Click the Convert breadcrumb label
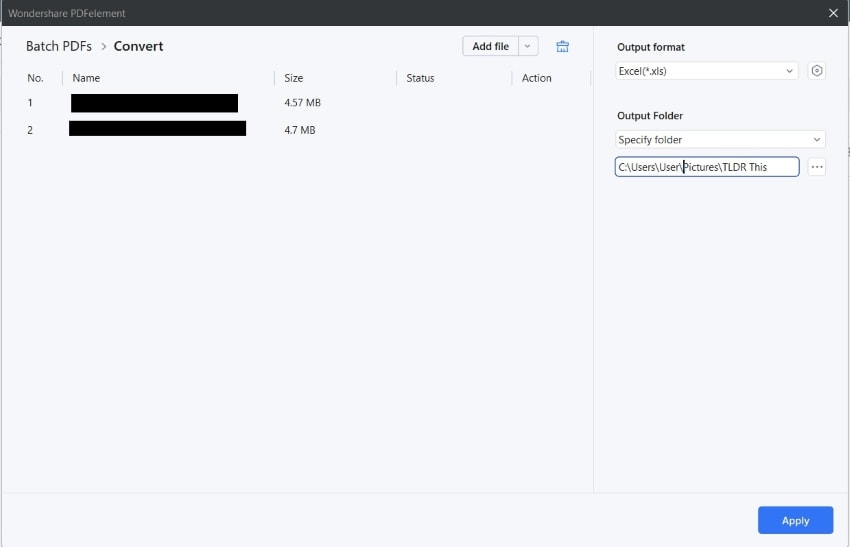 coord(138,46)
